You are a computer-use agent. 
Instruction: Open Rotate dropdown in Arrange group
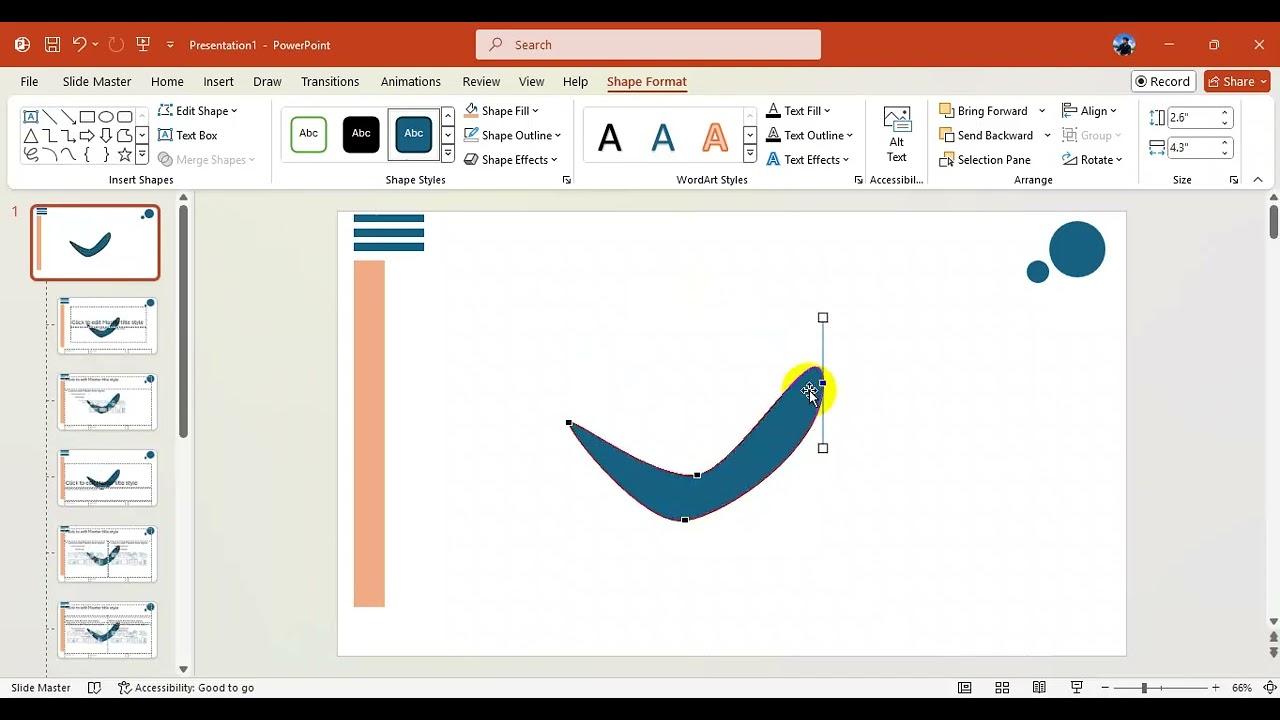click(1092, 160)
